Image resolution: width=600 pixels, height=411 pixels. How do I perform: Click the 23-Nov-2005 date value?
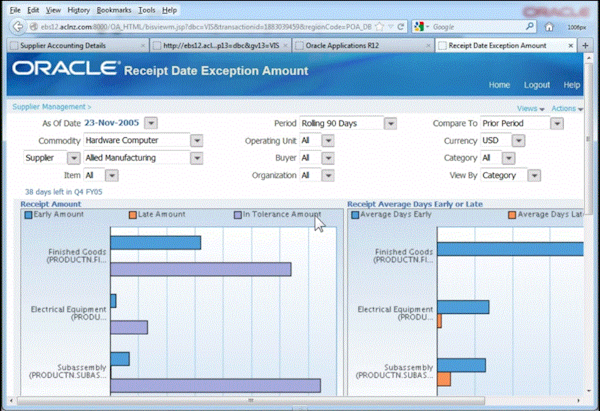tap(111, 123)
